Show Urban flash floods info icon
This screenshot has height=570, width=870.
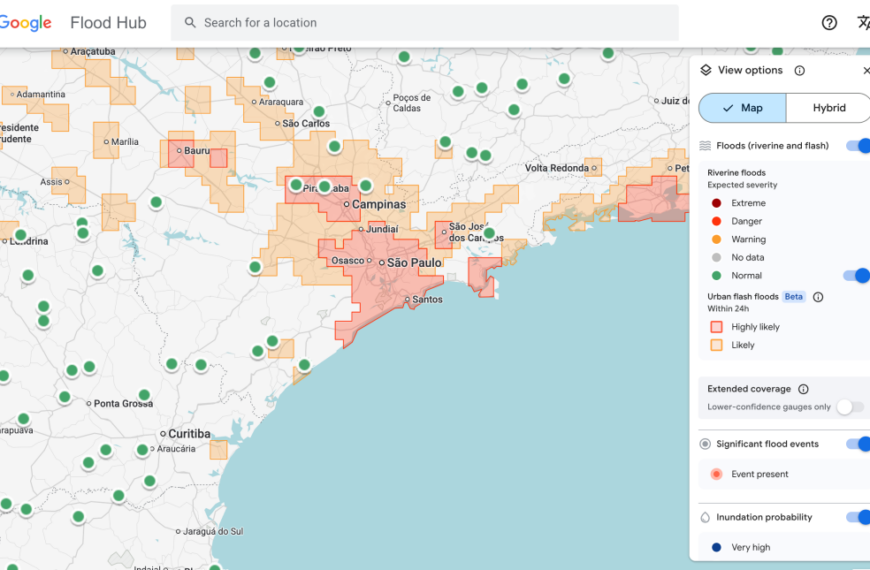[x=818, y=297]
